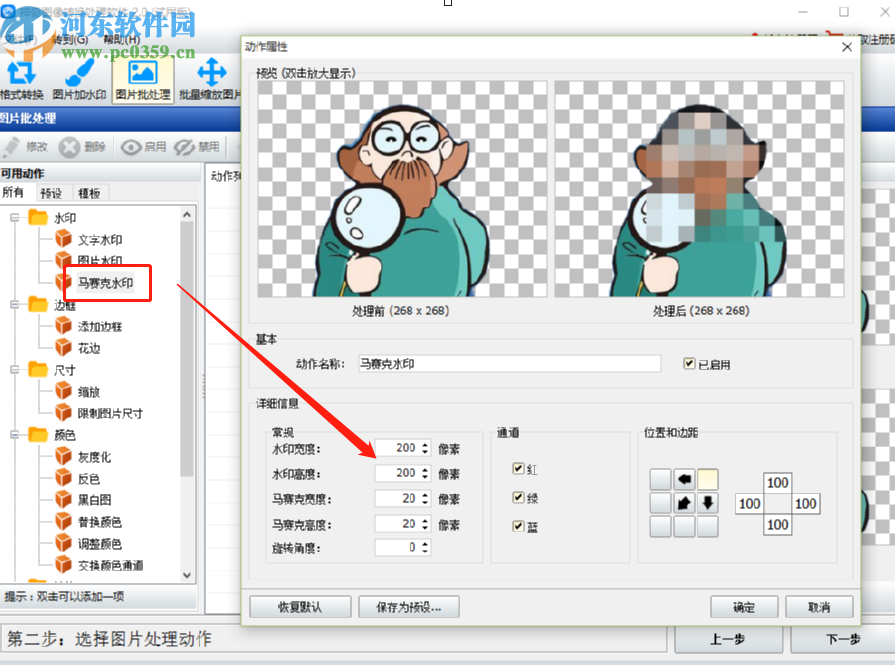Click the top margin field showing 100
Image resolution: width=895 pixels, height=665 pixels.
(777, 482)
